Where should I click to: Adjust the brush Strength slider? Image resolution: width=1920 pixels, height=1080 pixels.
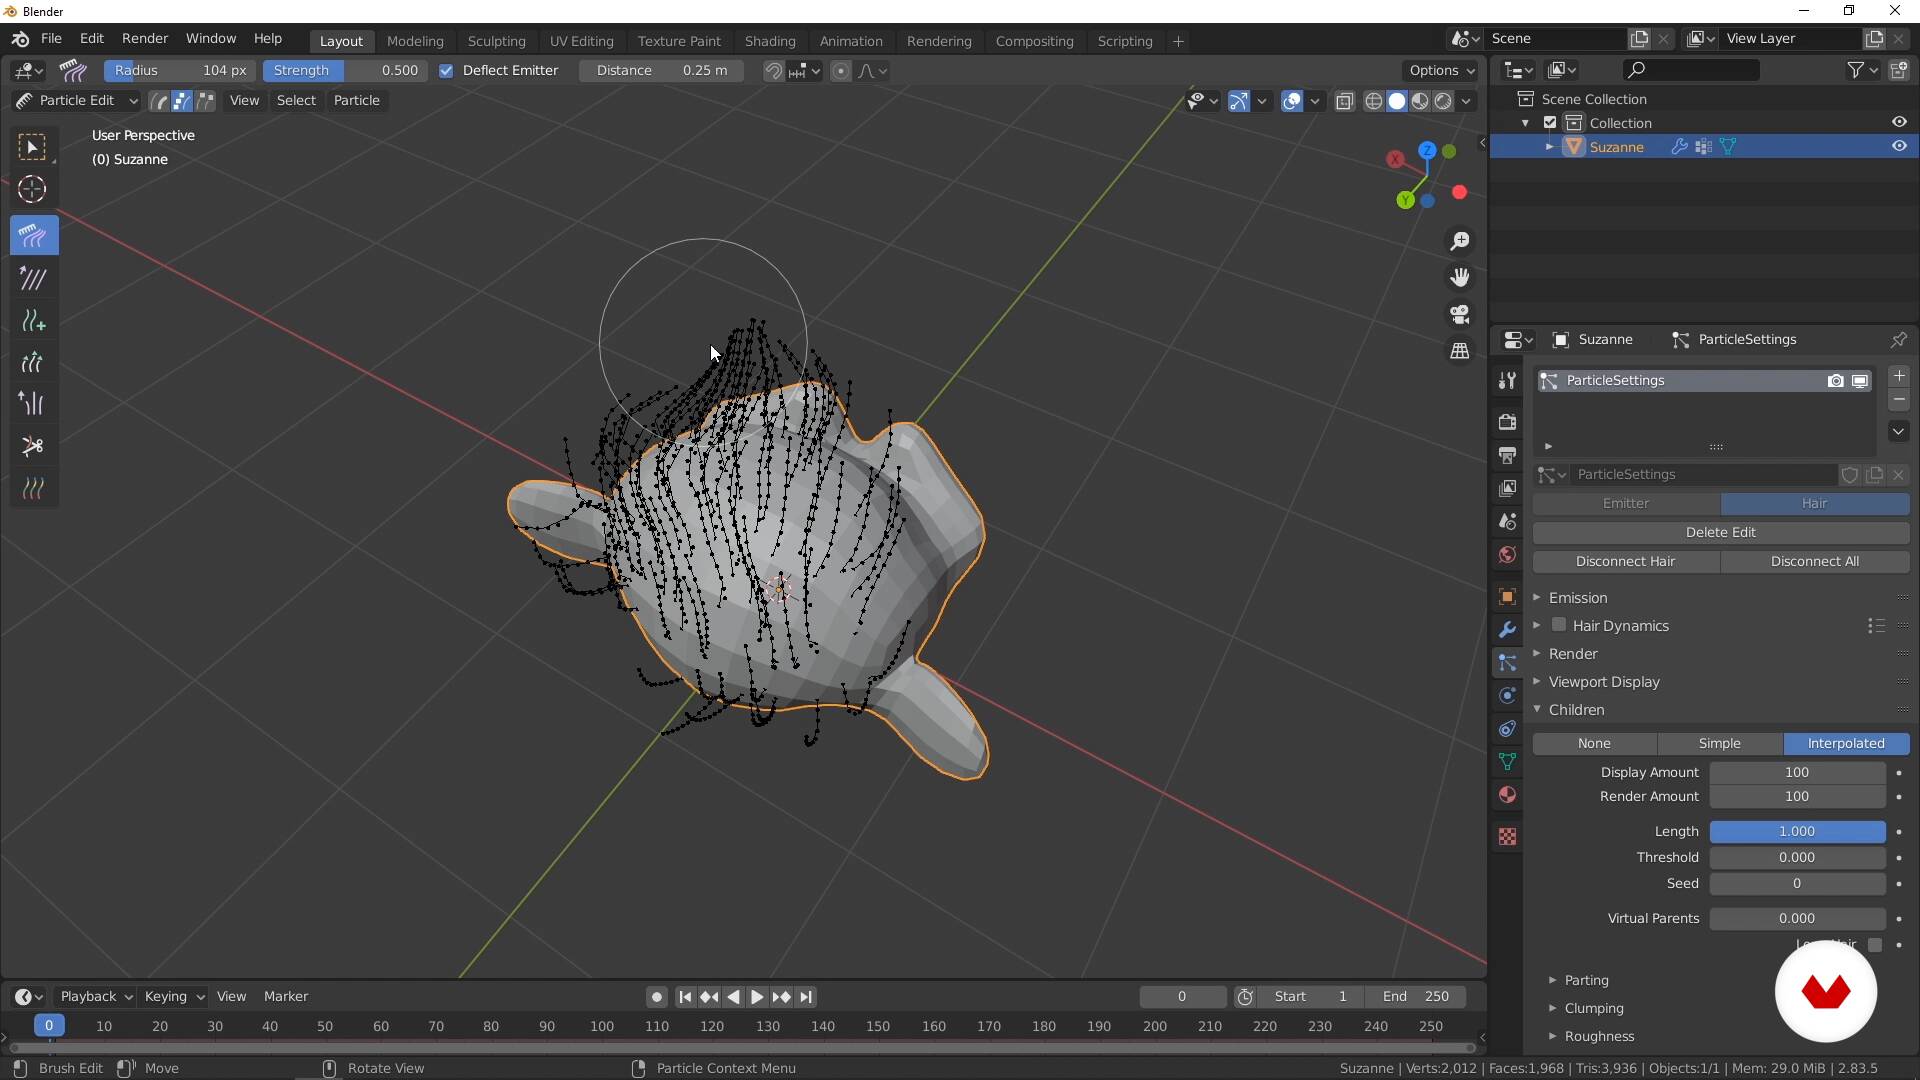tap(345, 70)
